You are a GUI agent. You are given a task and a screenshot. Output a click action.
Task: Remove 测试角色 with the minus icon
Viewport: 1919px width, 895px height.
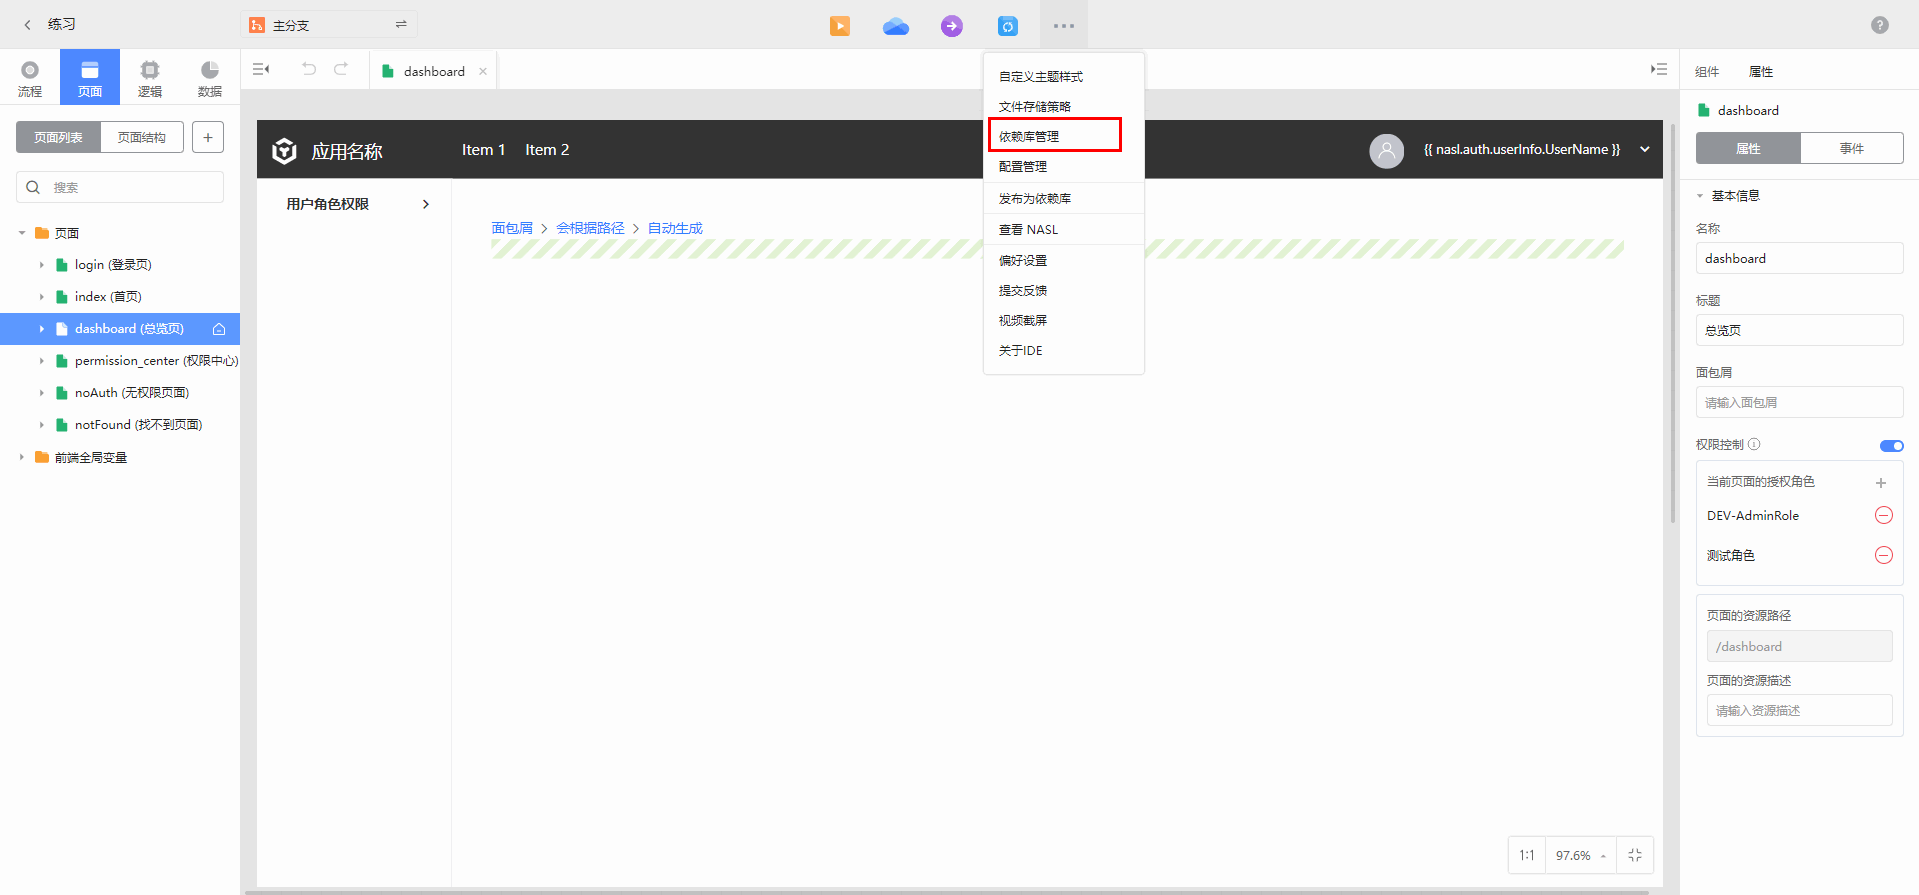click(1884, 555)
